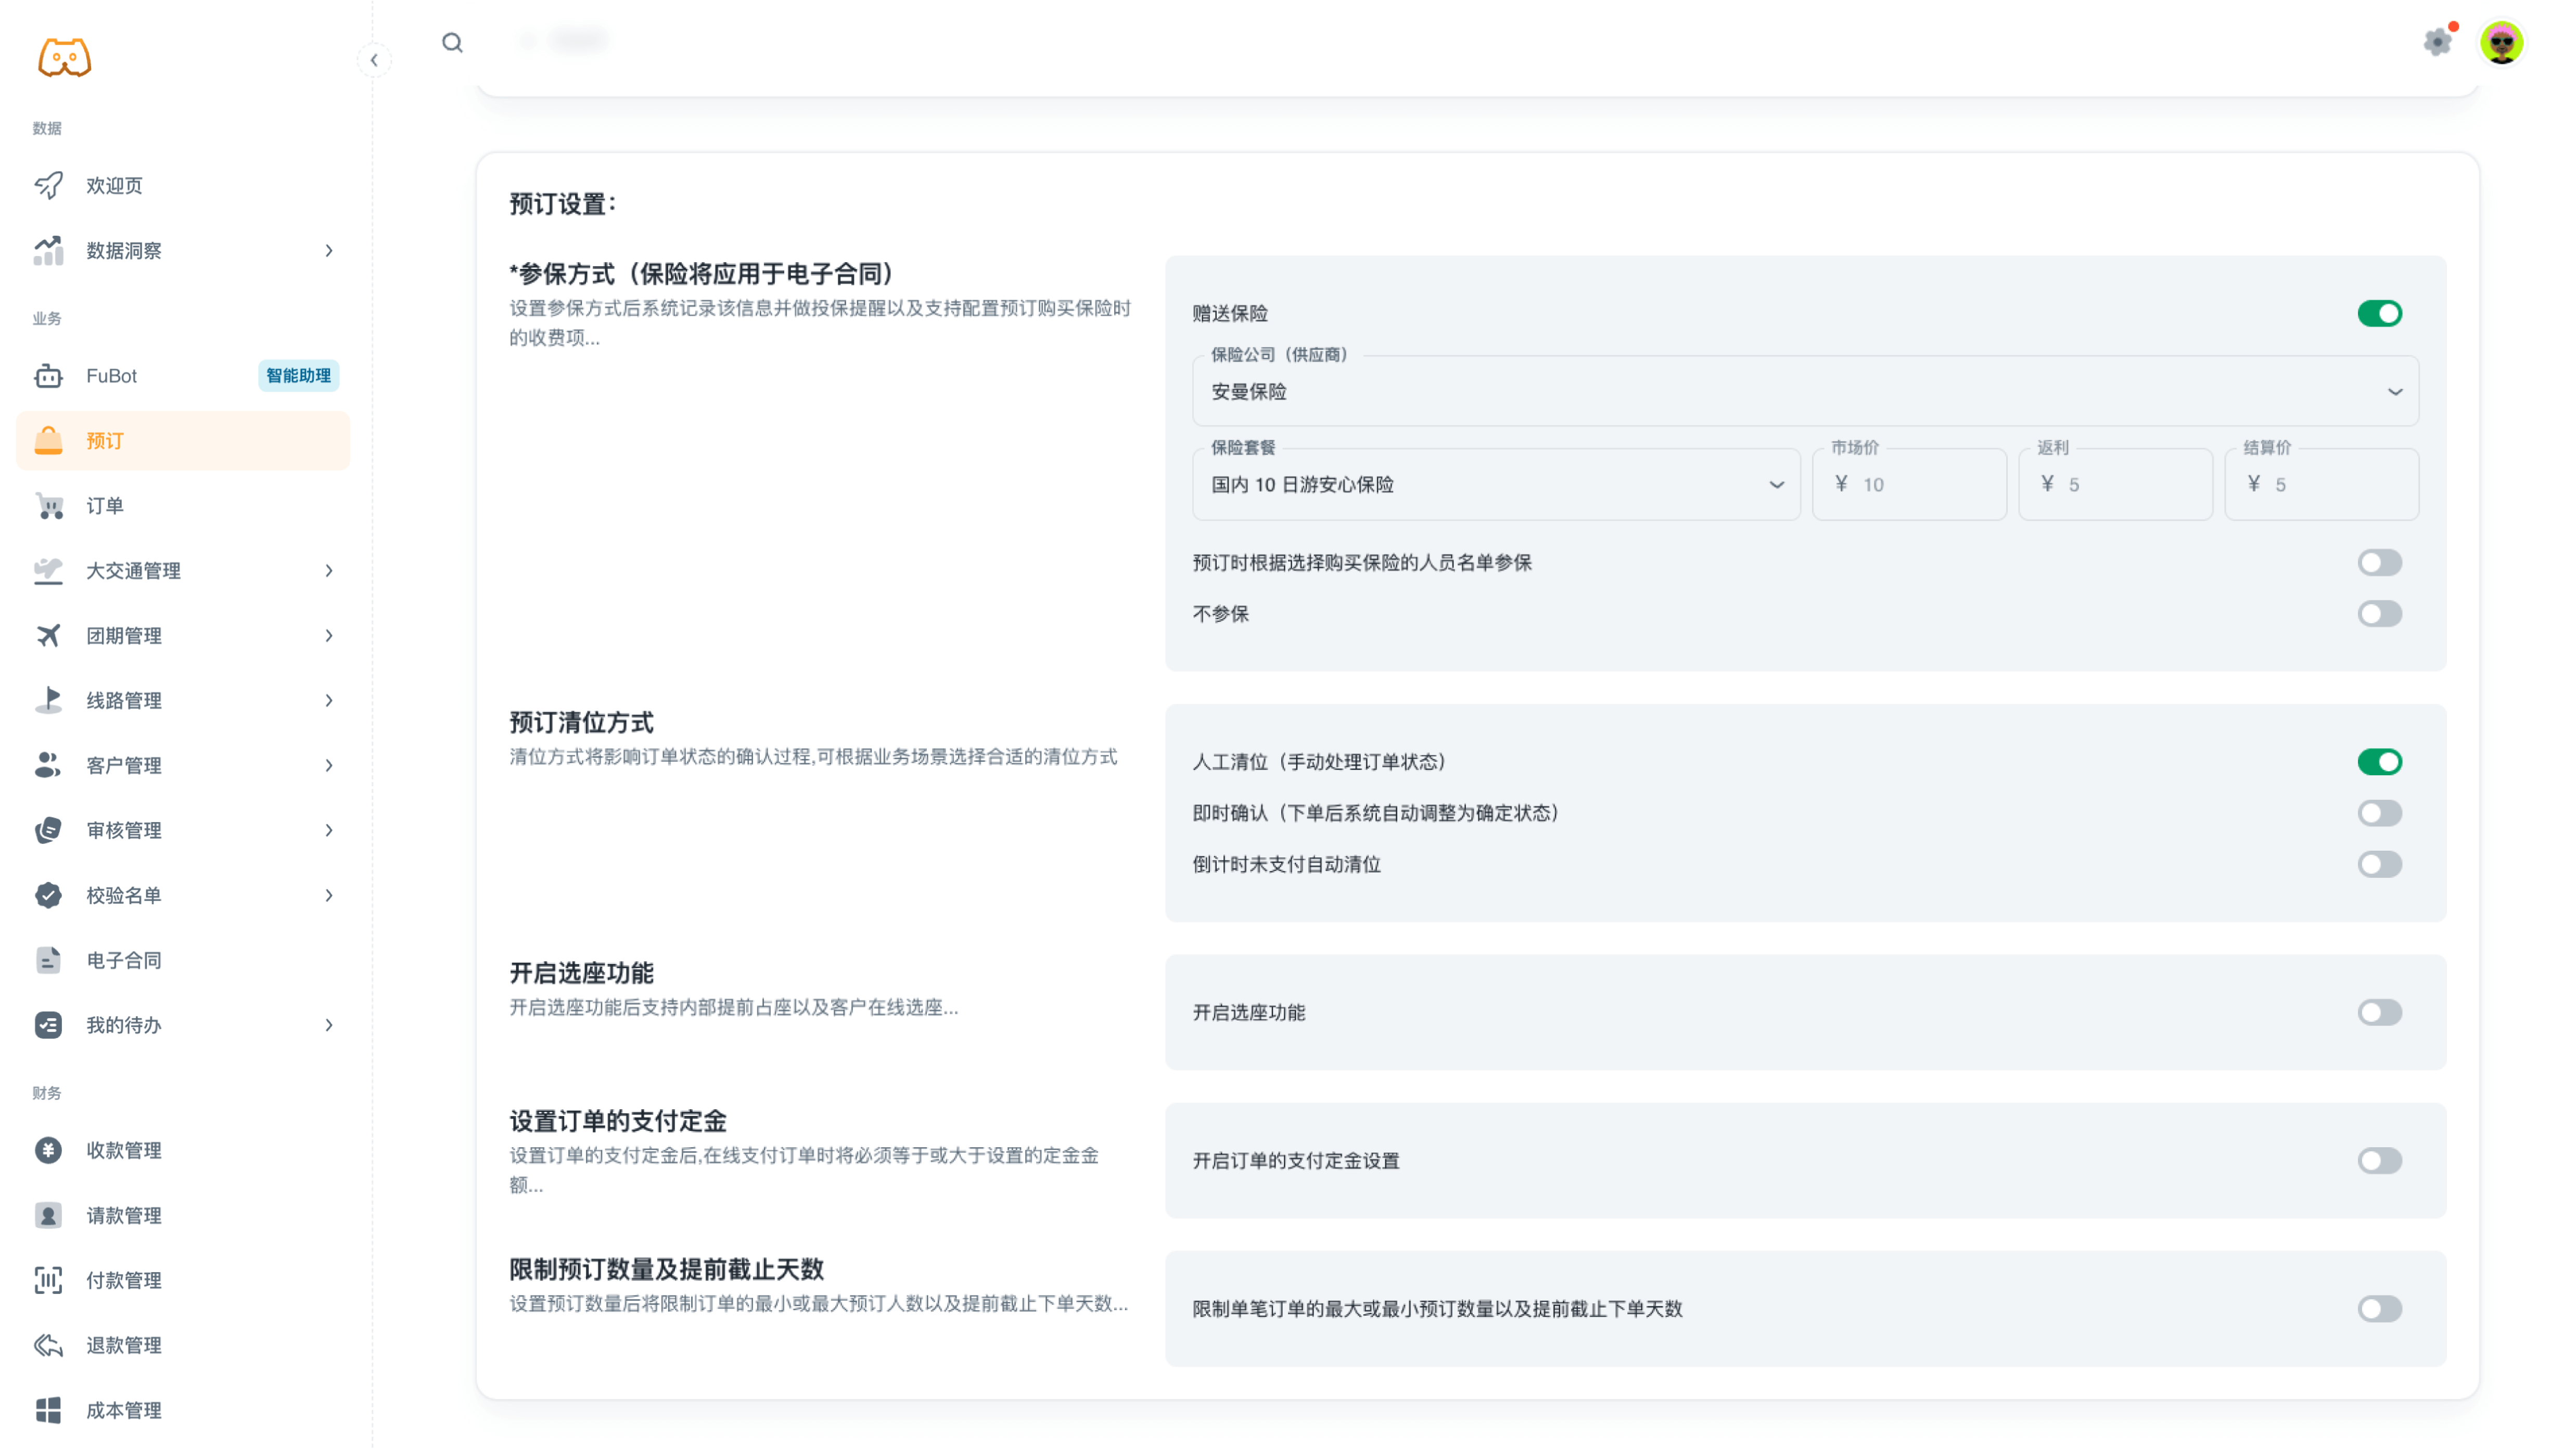Select the 预订 menu item
Screen dimensions: 2576x1449
click(x=184, y=441)
